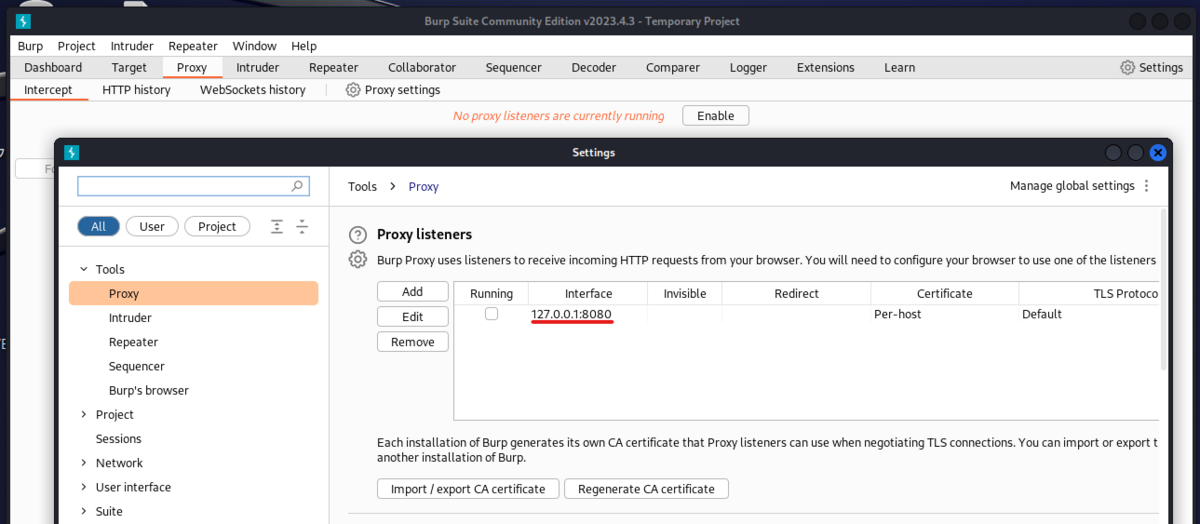This screenshot has width=1200, height=524.
Task: Collapse the Tools tree node
Action: [x=84, y=270]
